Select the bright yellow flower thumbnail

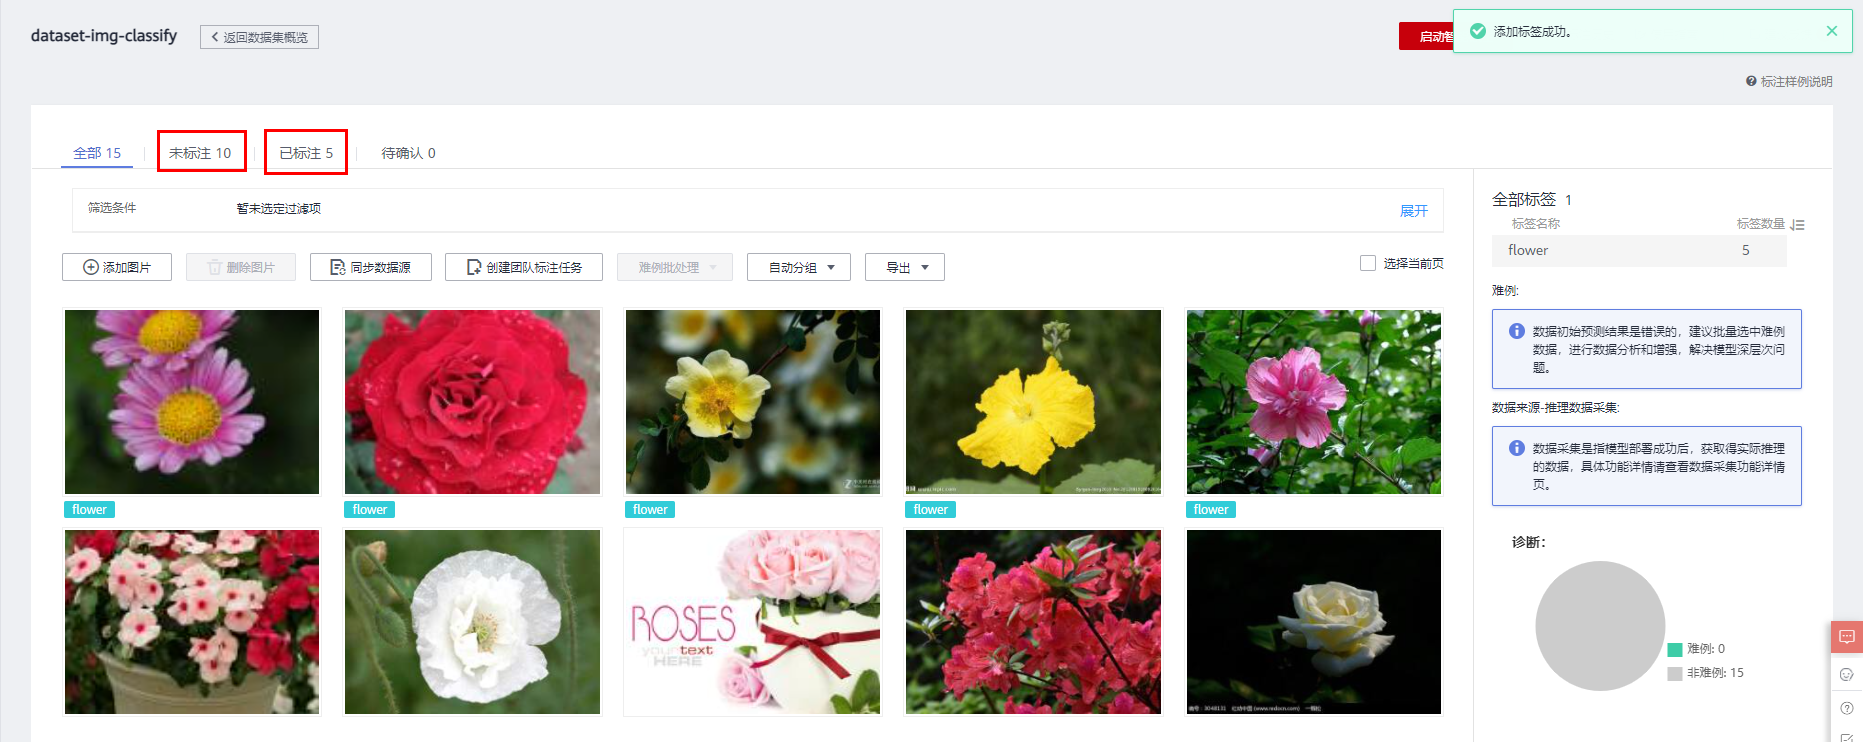[1033, 402]
